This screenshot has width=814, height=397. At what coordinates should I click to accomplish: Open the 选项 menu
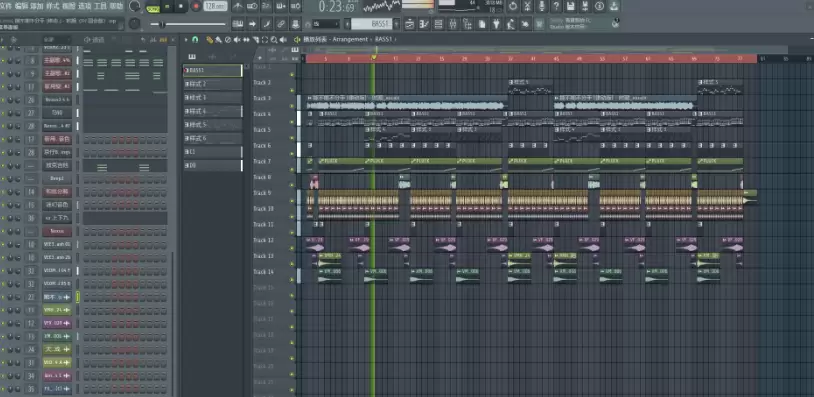84,6
